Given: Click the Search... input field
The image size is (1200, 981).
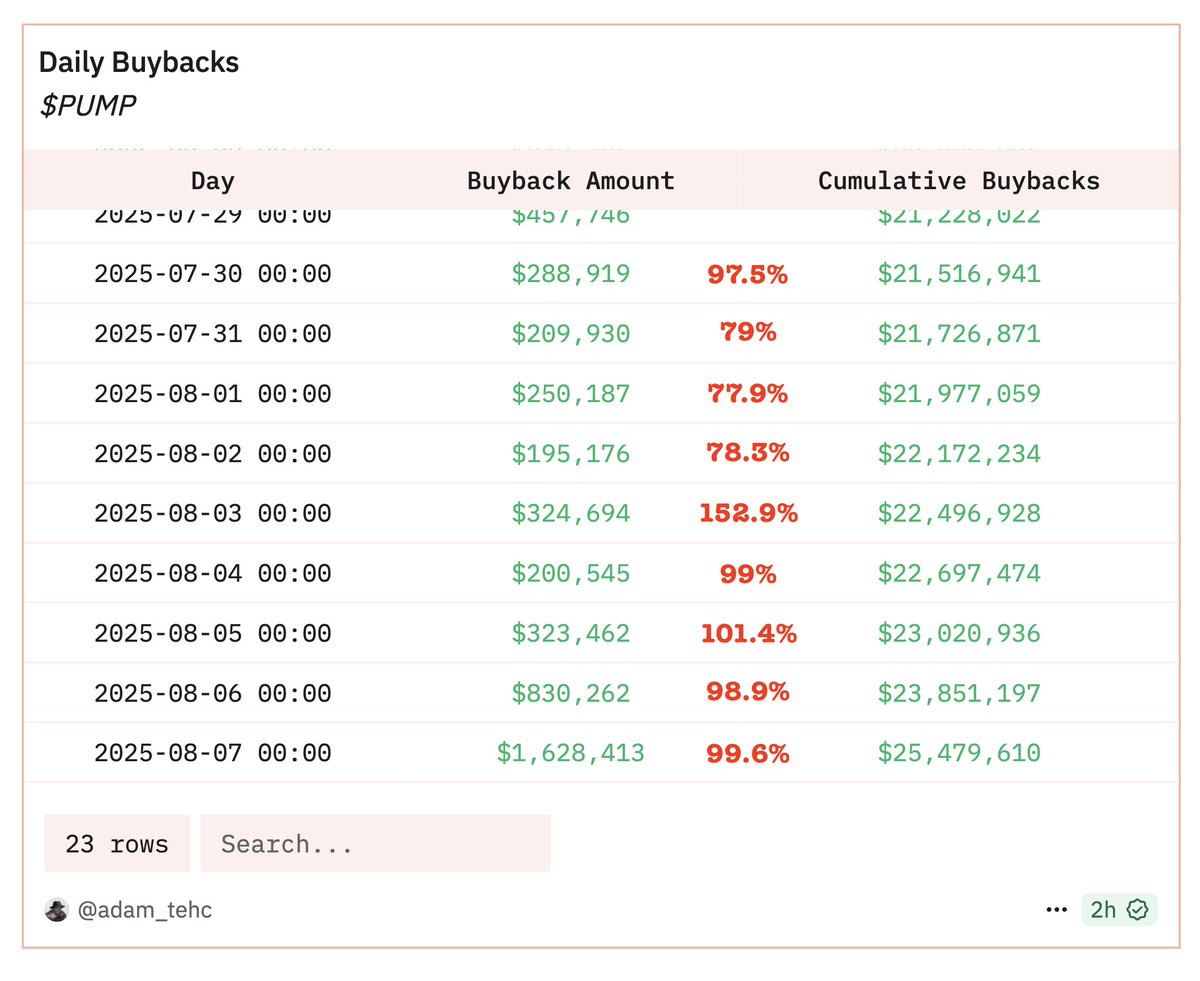Looking at the screenshot, I should [x=375, y=844].
